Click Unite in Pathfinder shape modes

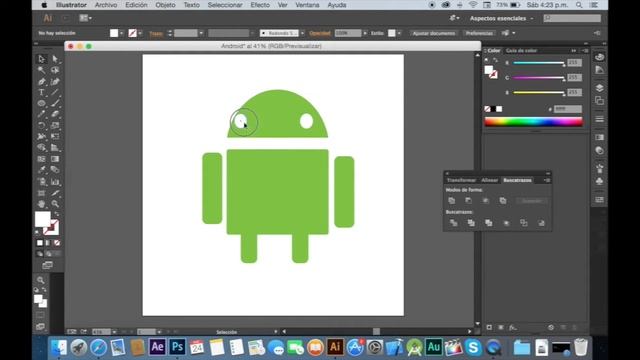[x=452, y=200]
